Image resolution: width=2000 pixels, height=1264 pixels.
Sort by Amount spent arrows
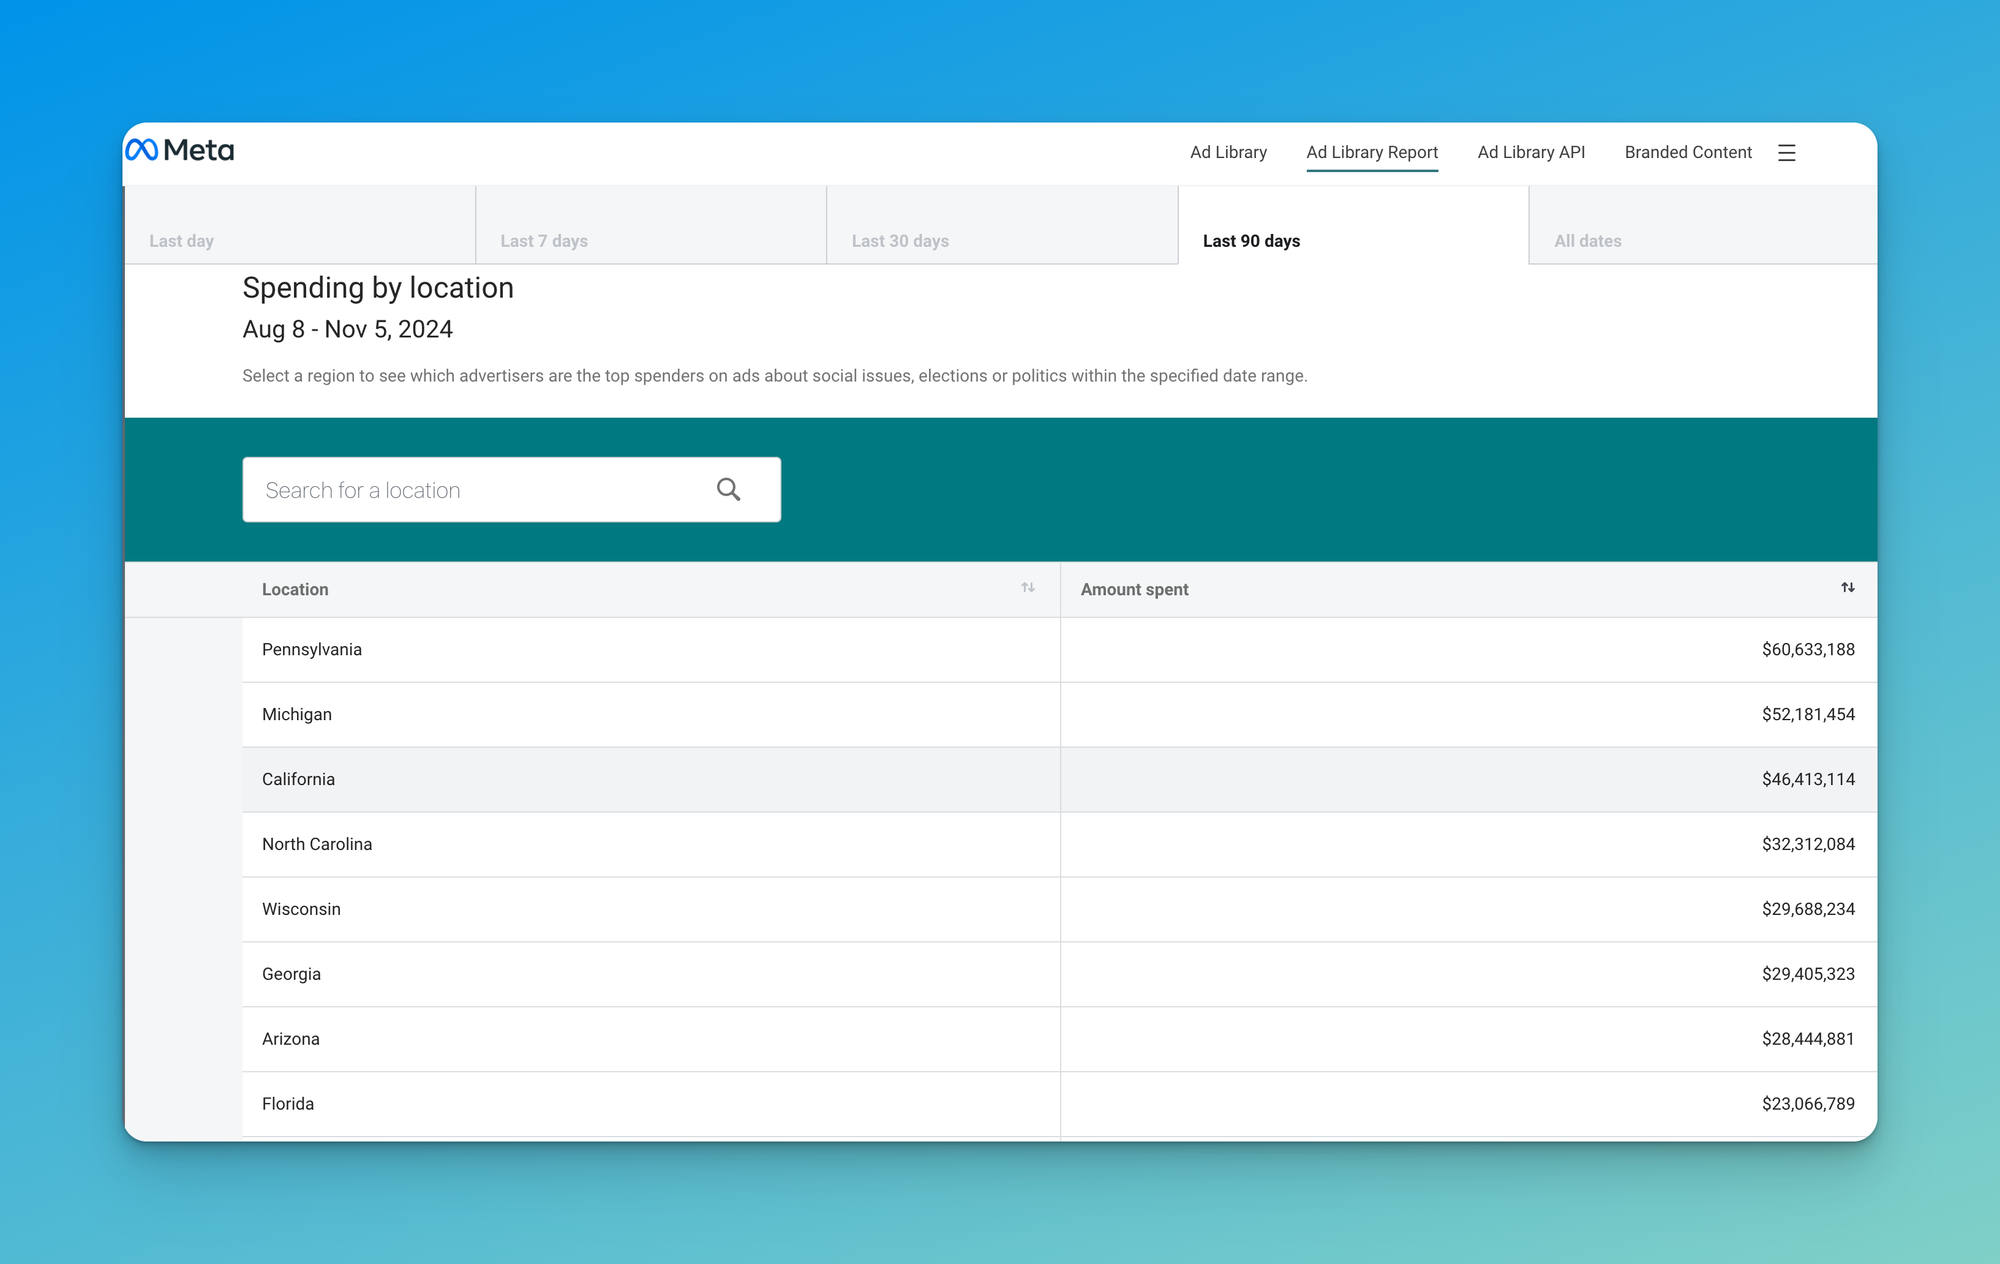pos(1848,588)
